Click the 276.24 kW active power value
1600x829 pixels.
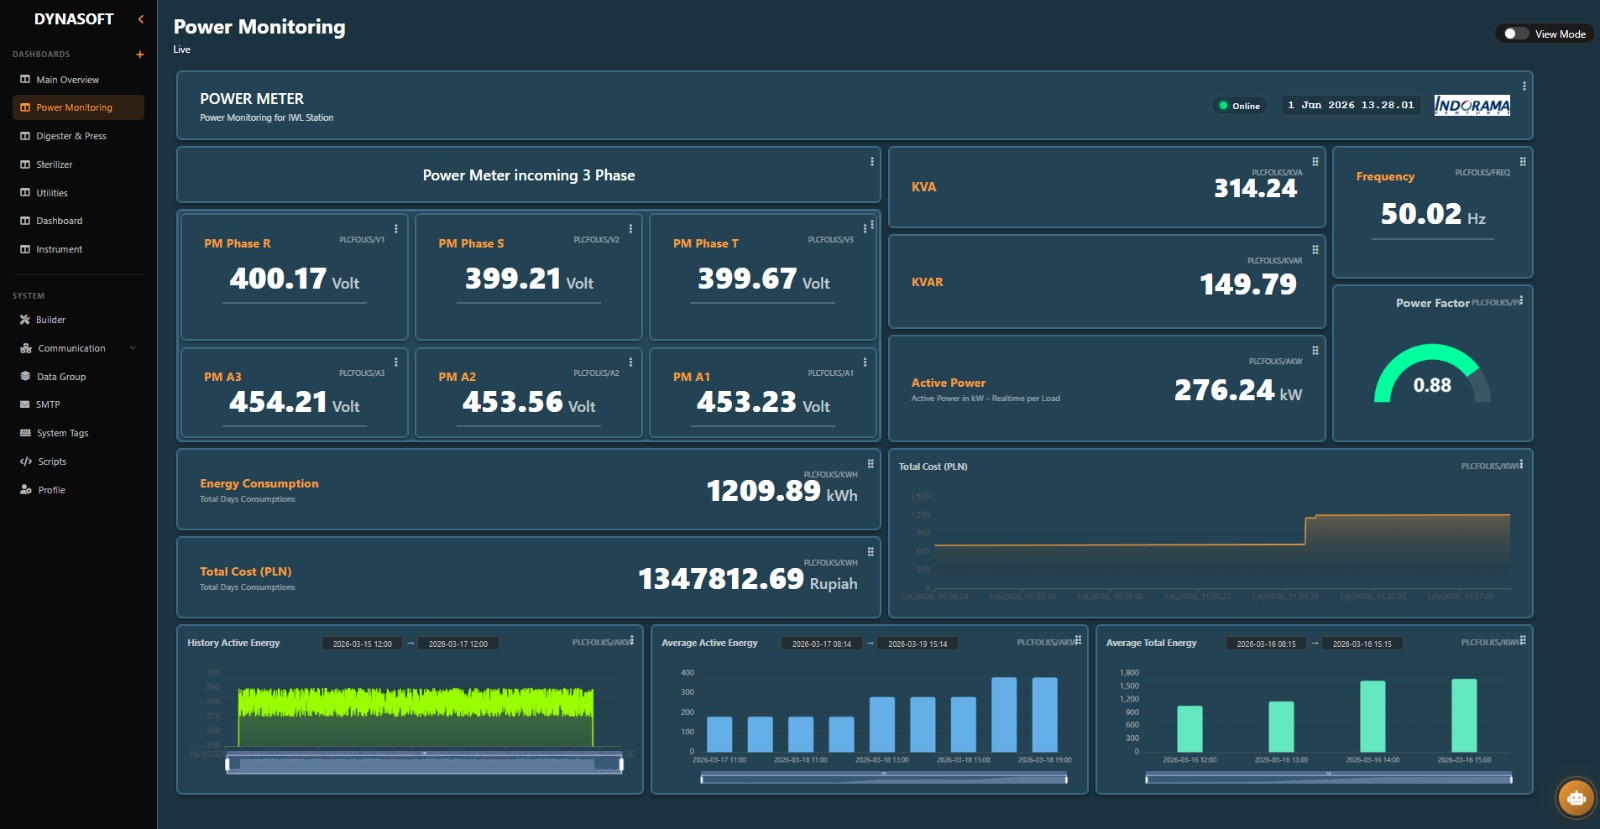coord(1238,390)
